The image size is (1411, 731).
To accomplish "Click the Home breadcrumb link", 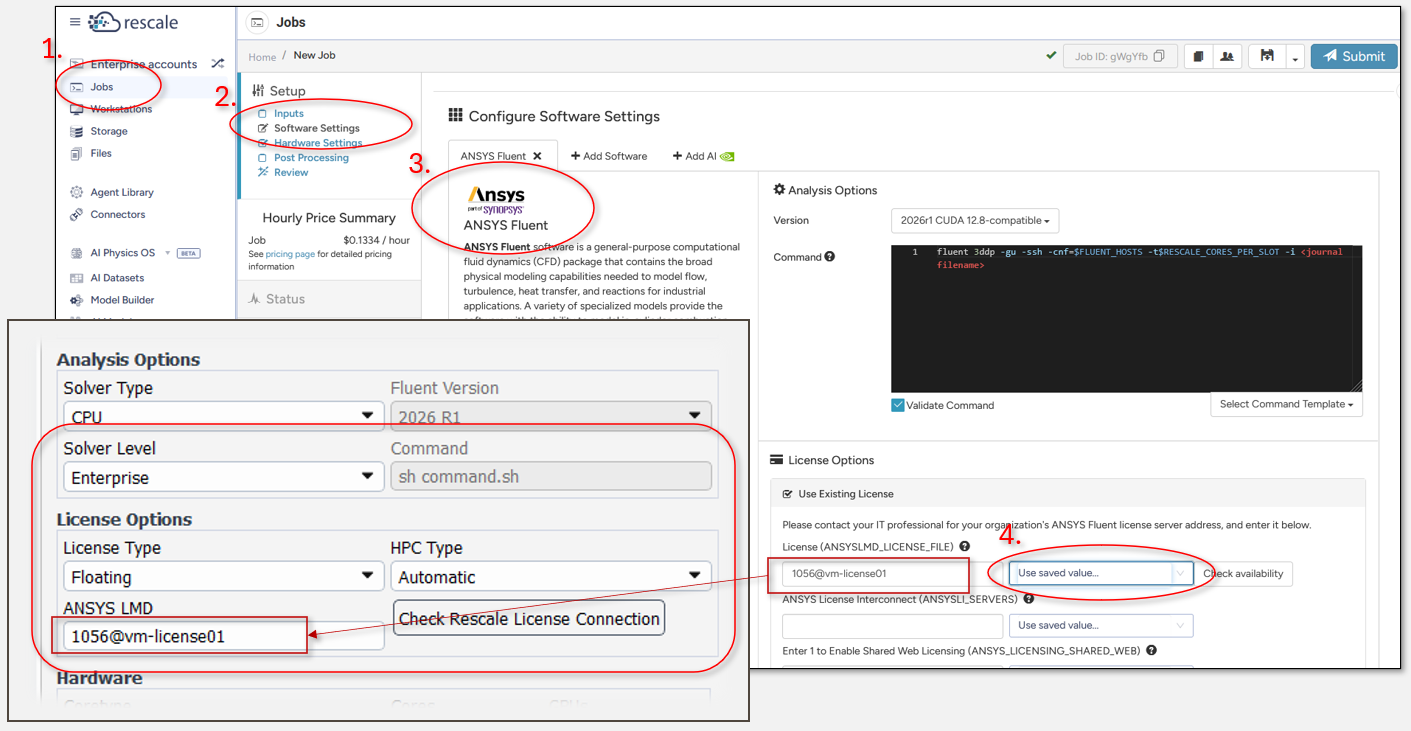I will tap(262, 57).
